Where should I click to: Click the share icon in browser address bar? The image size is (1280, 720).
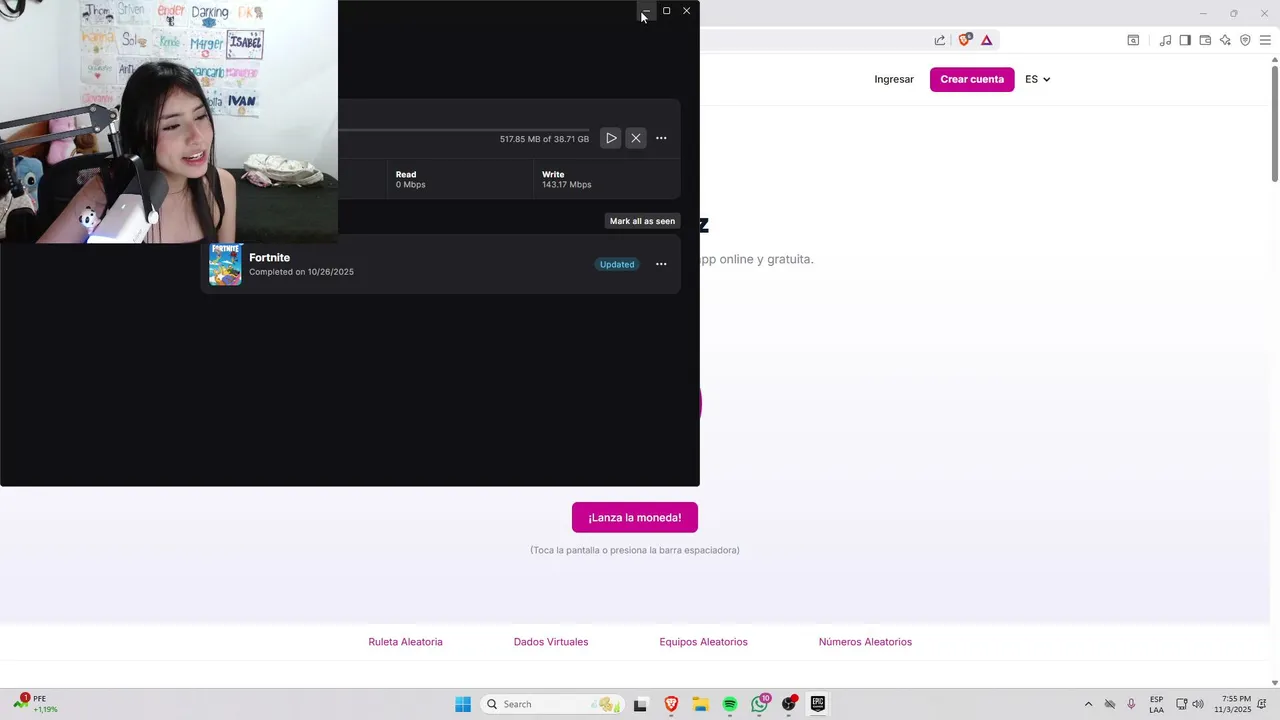[x=940, y=40]
